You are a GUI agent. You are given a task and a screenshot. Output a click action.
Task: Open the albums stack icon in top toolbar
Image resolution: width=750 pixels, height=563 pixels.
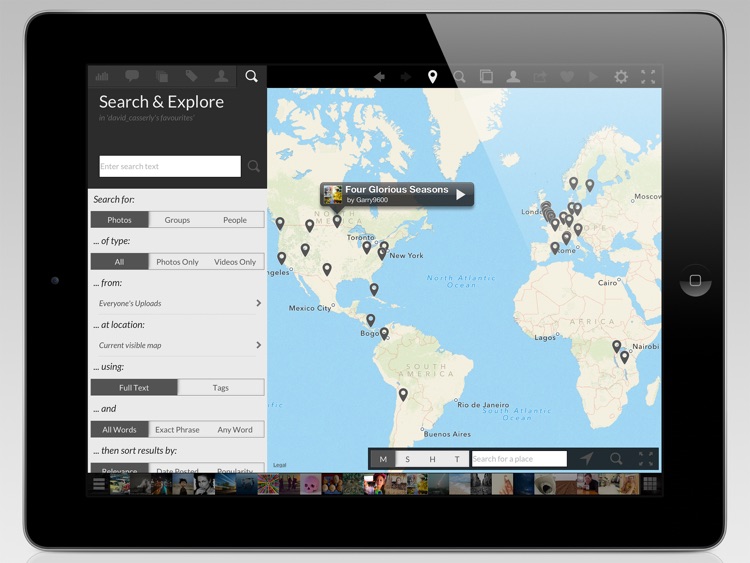click(x=486, y=77)
